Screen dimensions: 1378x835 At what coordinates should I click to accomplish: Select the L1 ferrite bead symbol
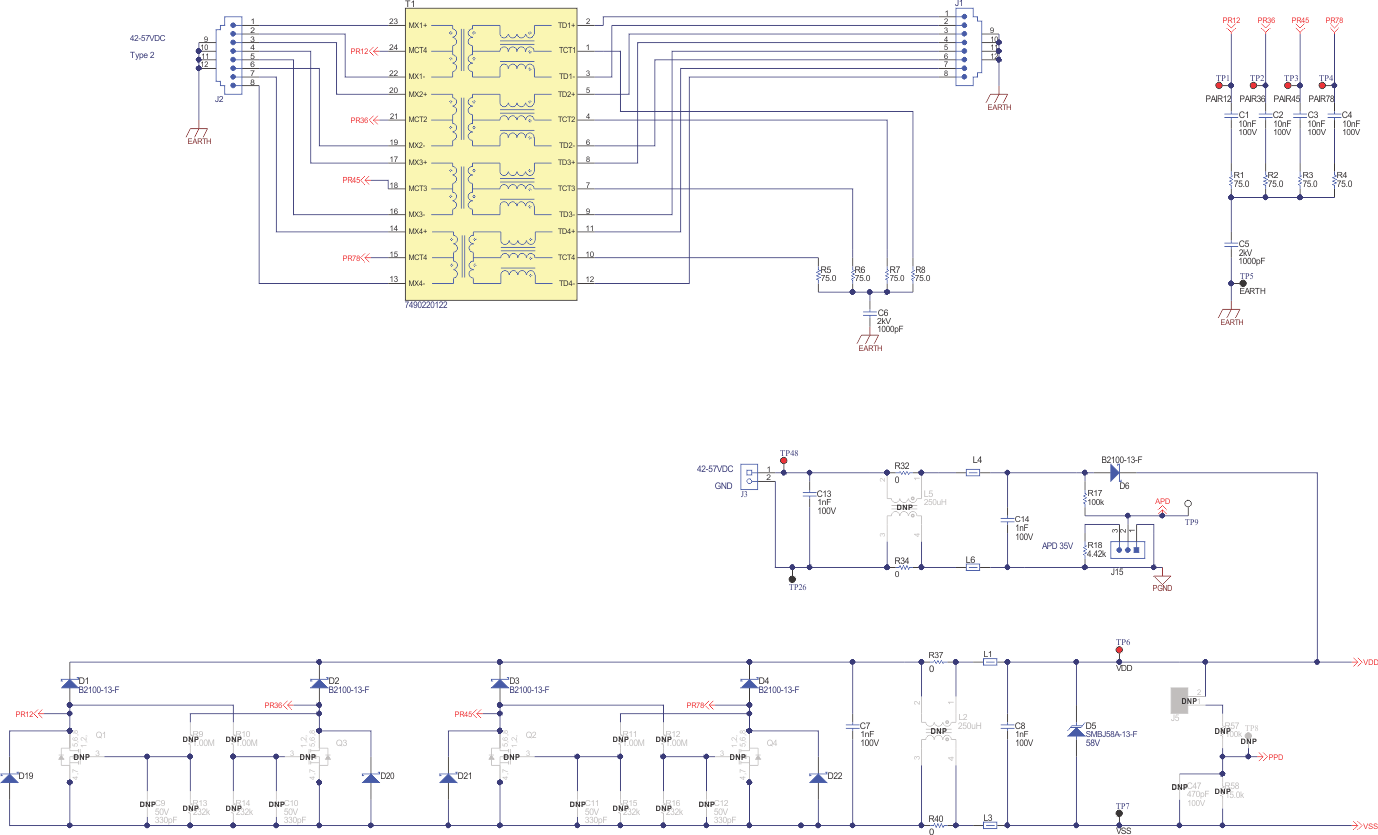click(x=989, y=662)
